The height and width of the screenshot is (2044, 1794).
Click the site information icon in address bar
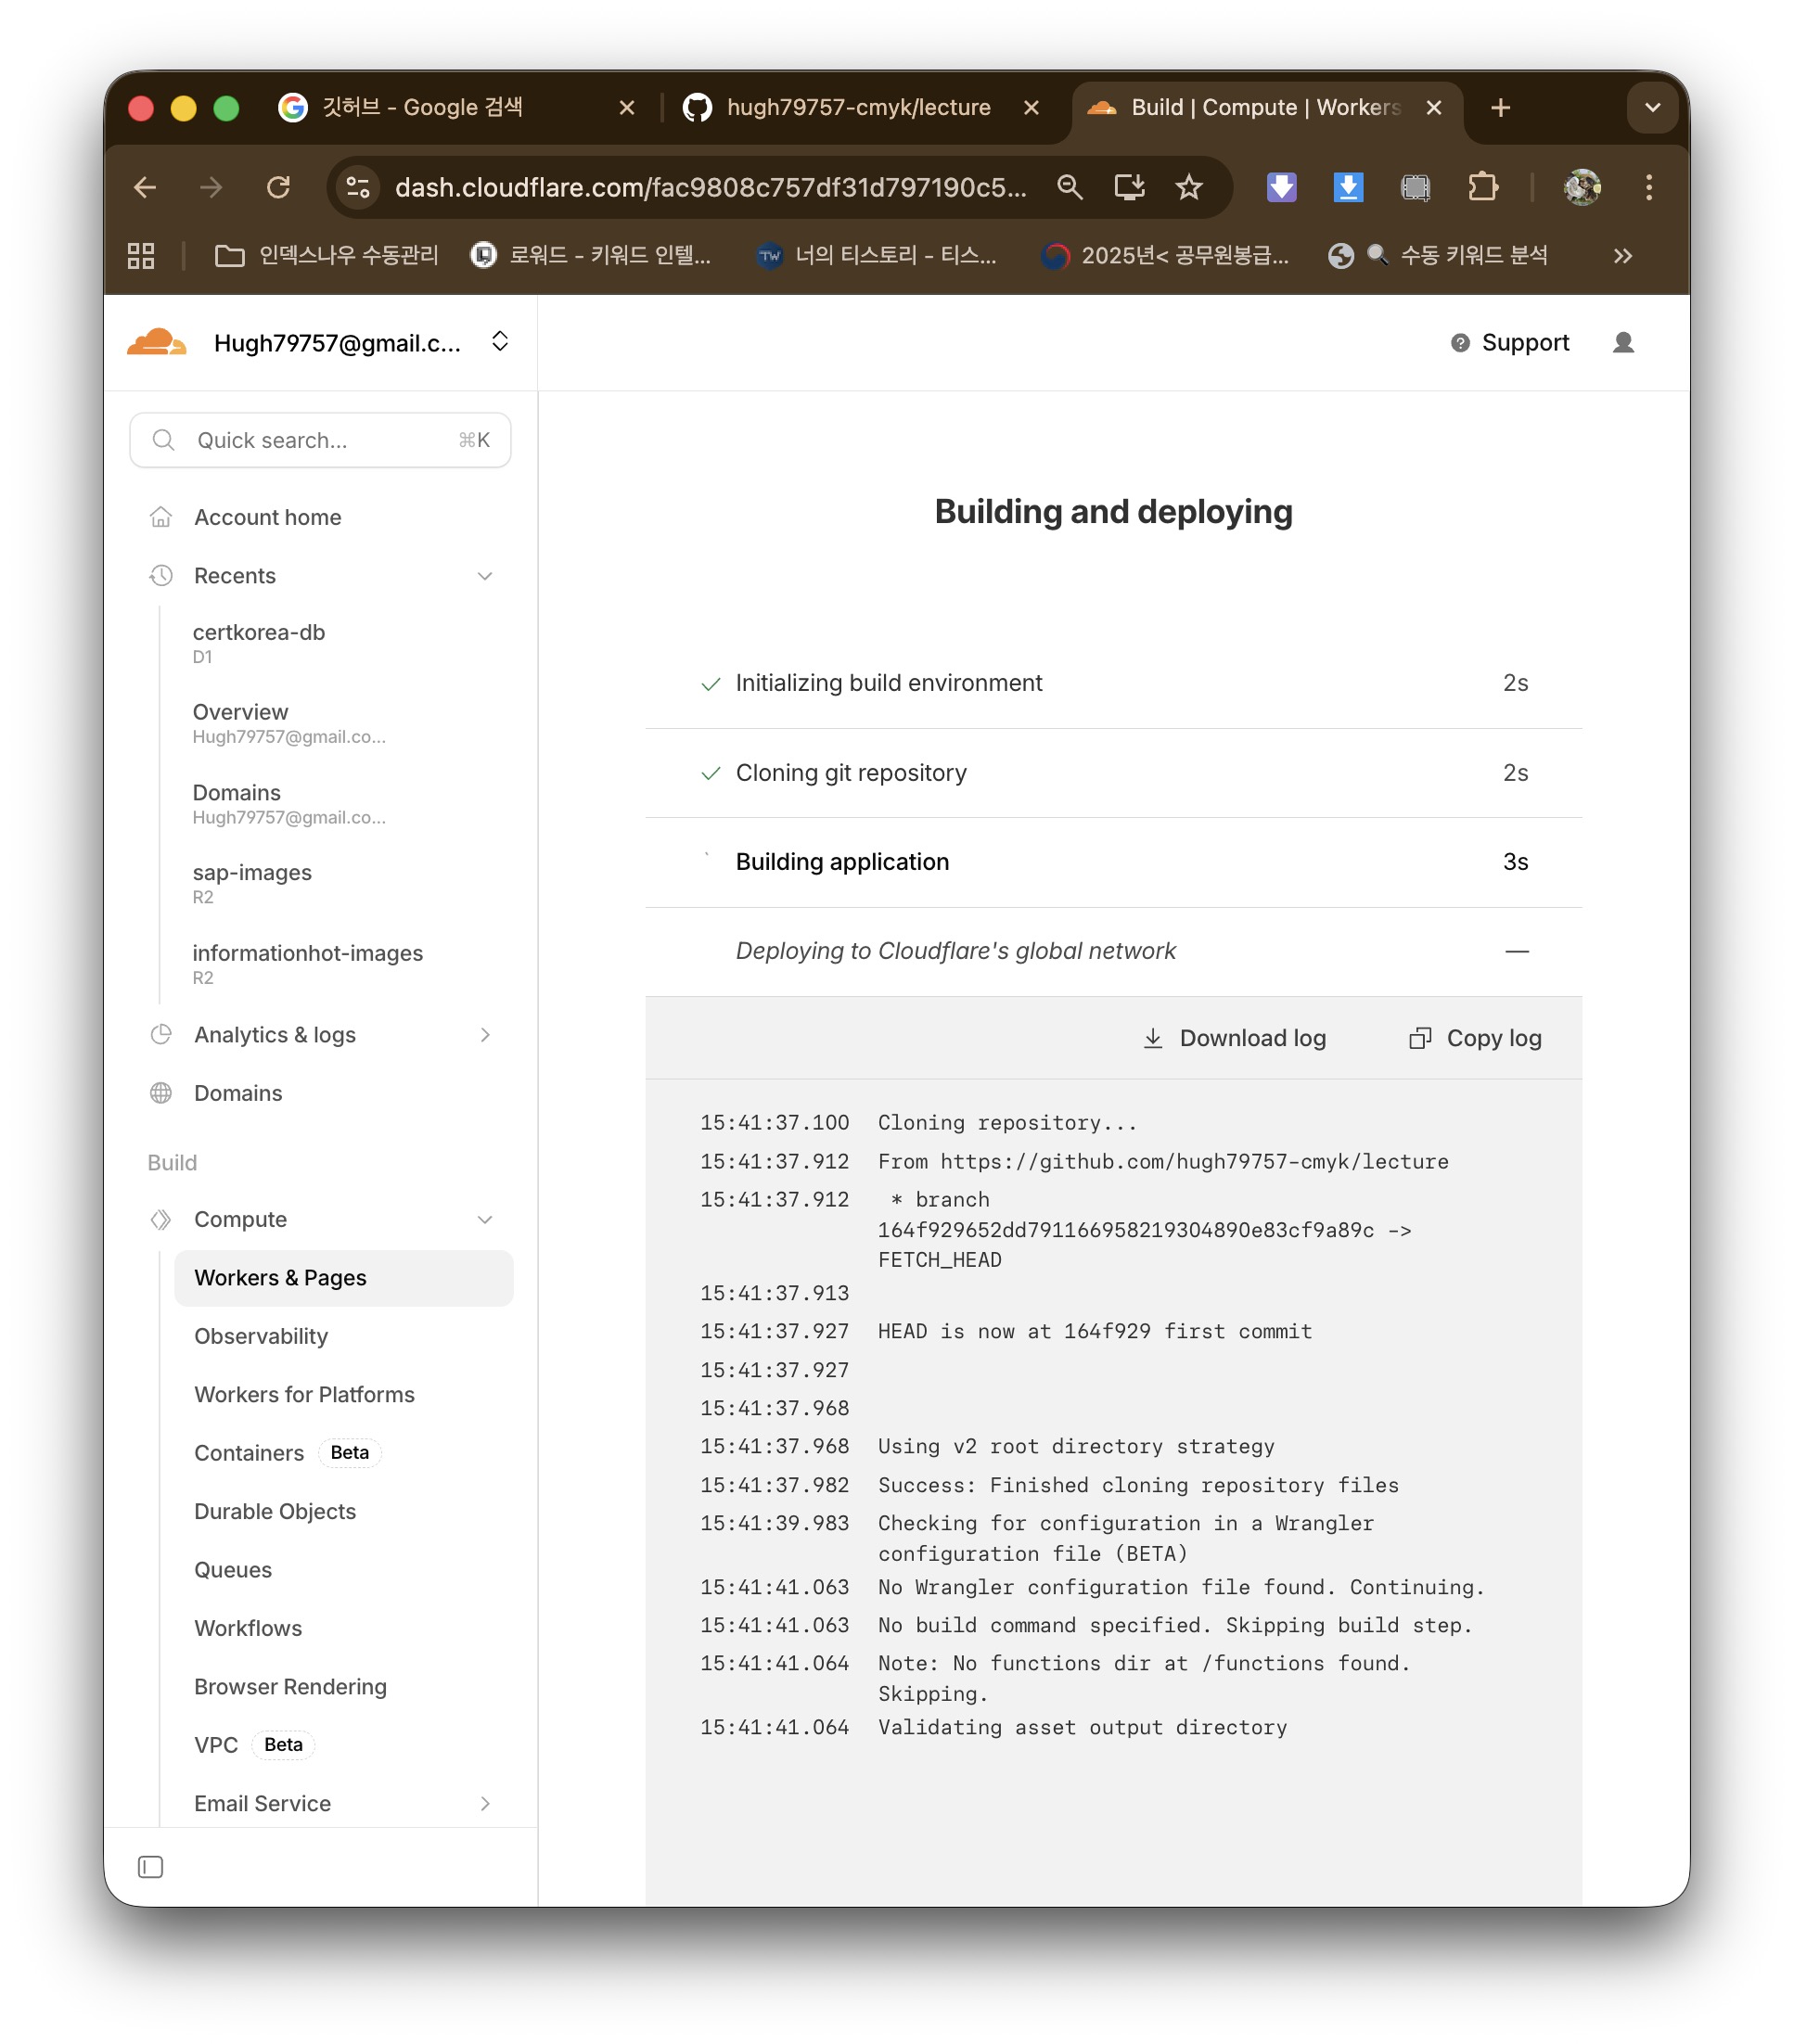point(358,187)
